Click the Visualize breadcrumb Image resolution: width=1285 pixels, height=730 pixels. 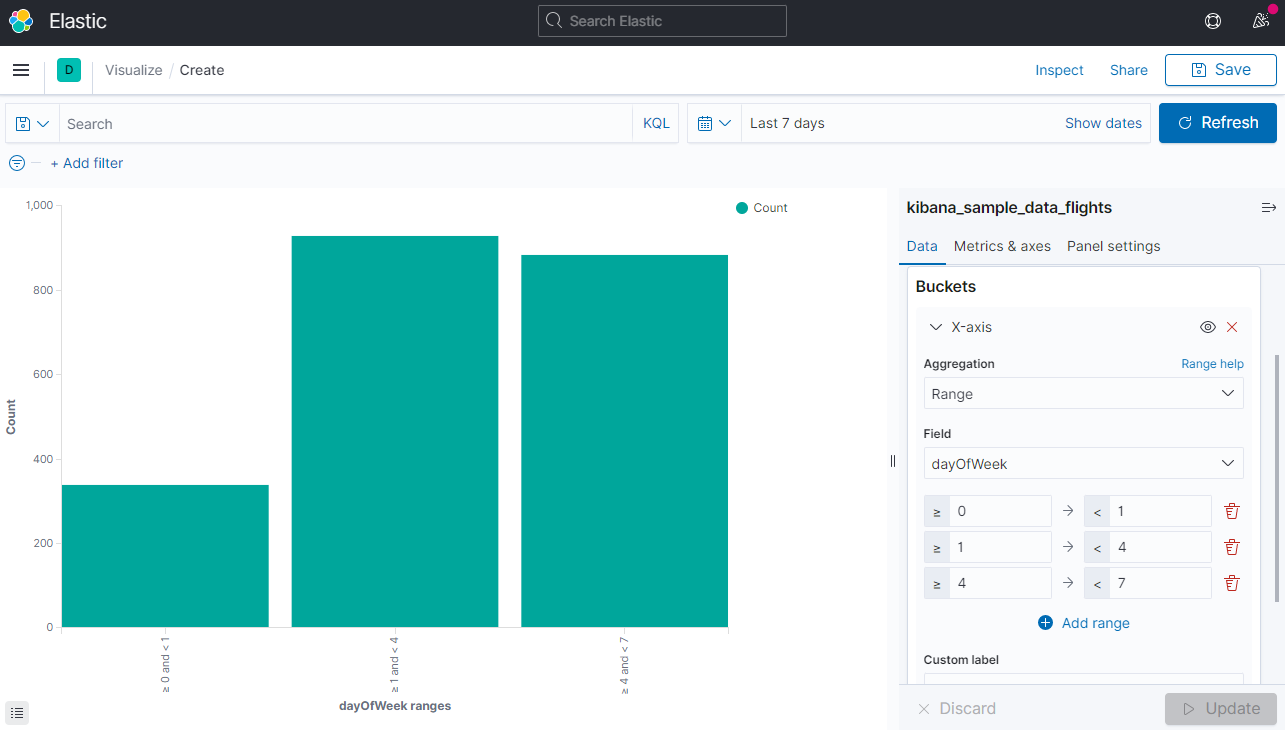[134, 70]
